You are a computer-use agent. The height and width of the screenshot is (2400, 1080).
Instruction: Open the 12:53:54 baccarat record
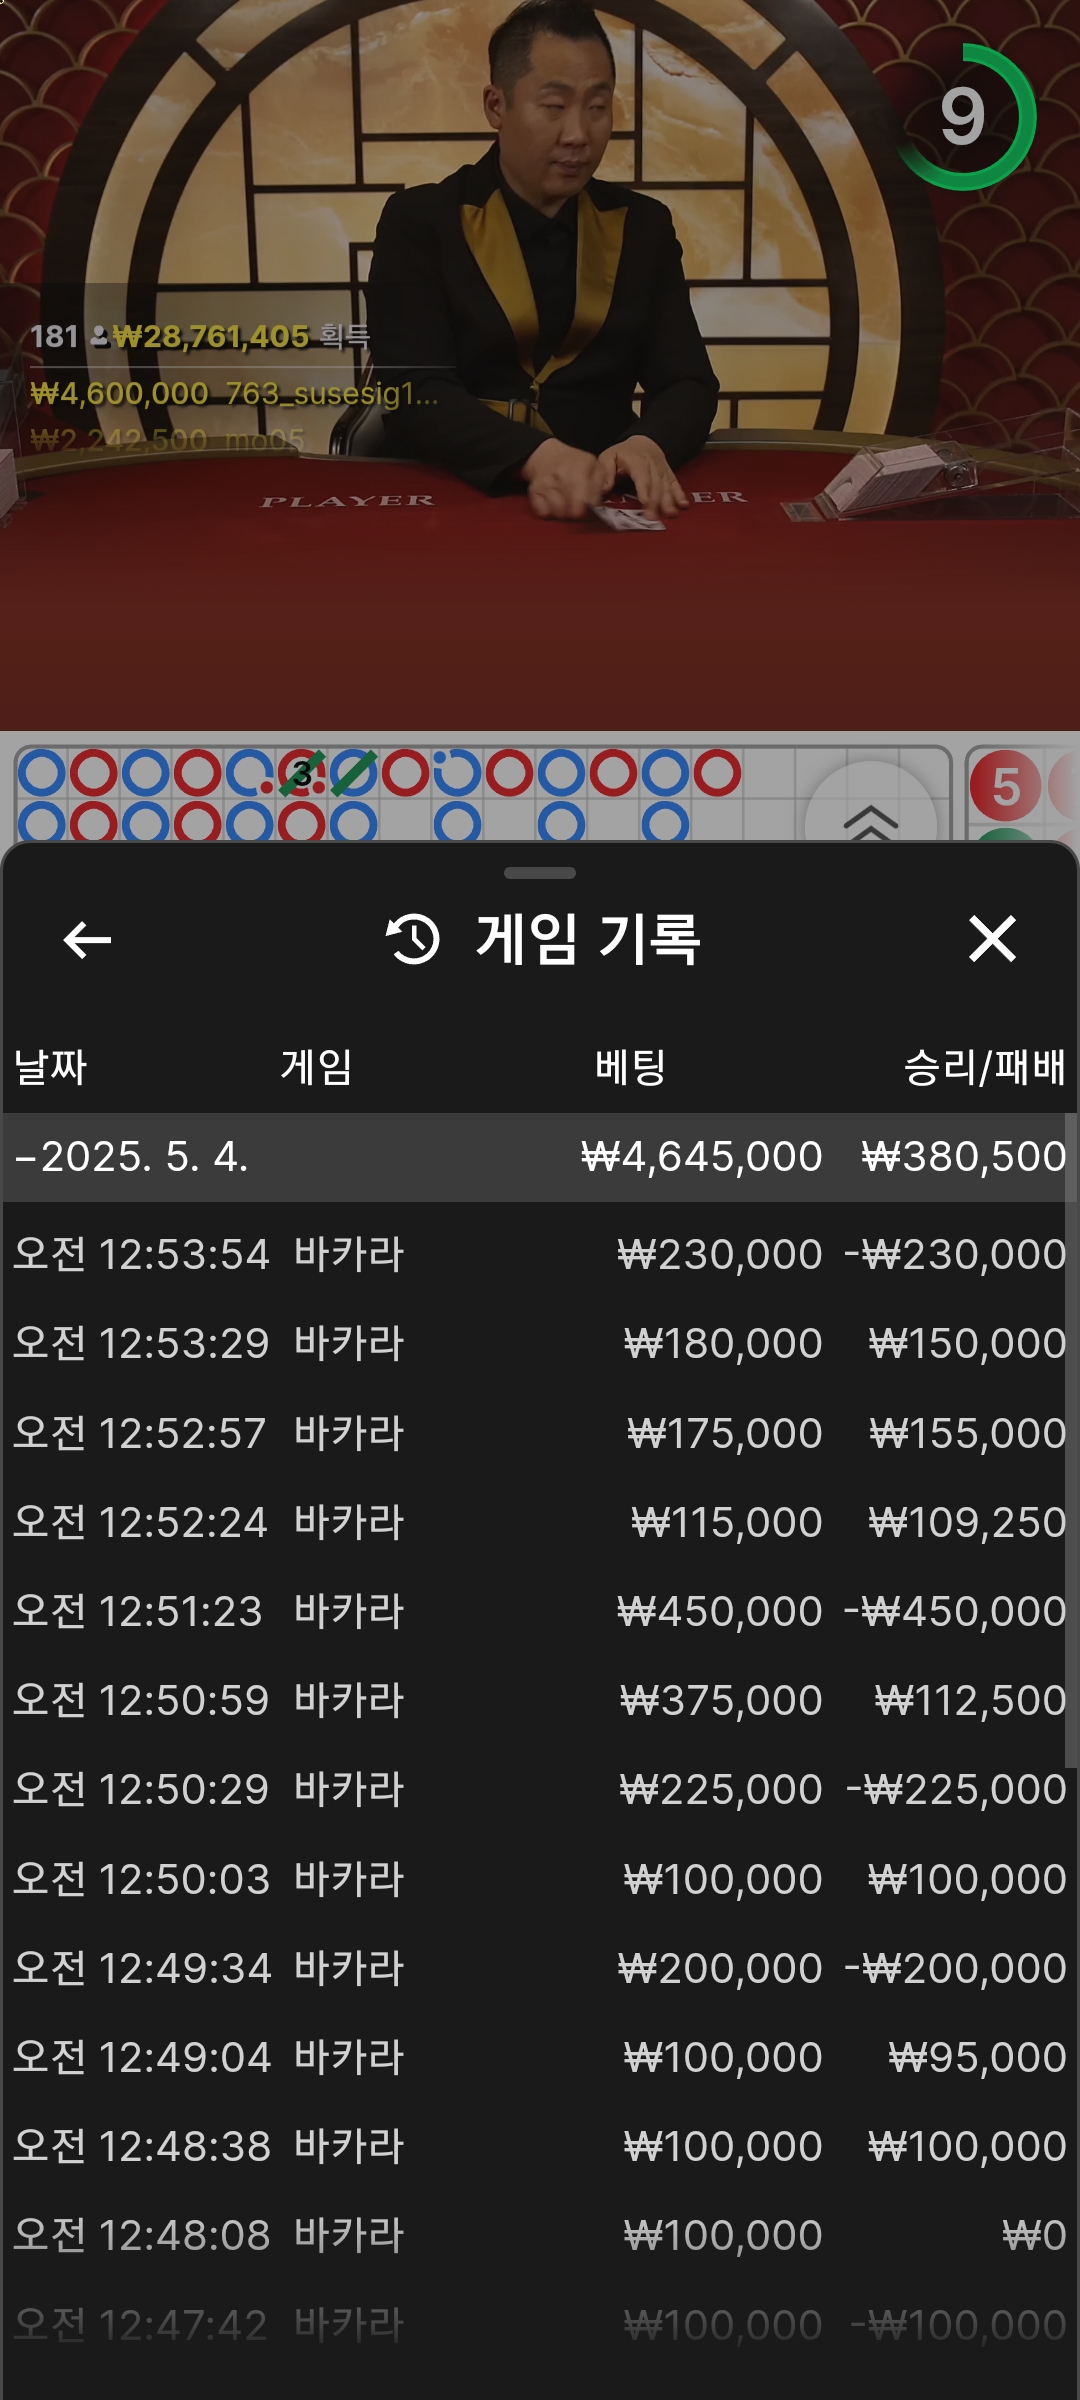[539, 1254]
